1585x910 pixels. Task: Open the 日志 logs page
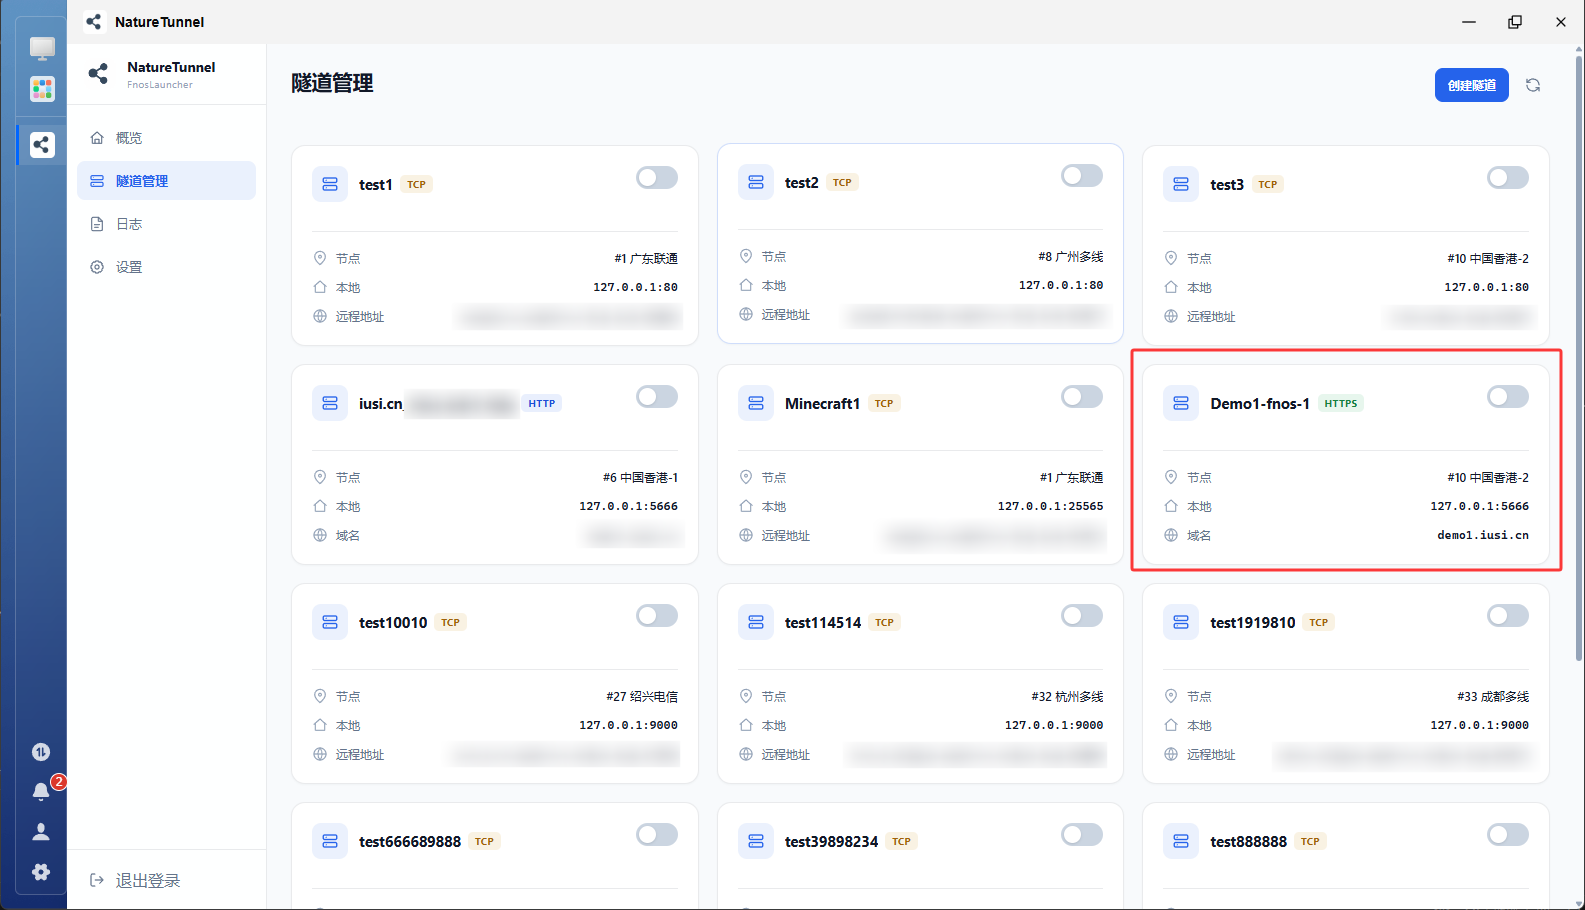click(x=166, y=224)
